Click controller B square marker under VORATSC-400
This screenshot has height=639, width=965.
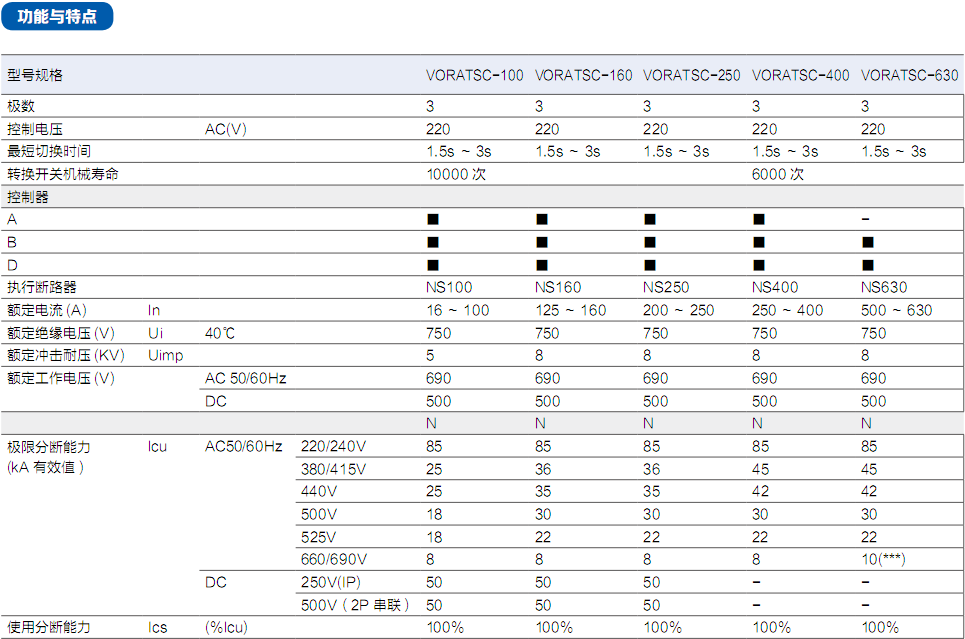click(759, 242)
